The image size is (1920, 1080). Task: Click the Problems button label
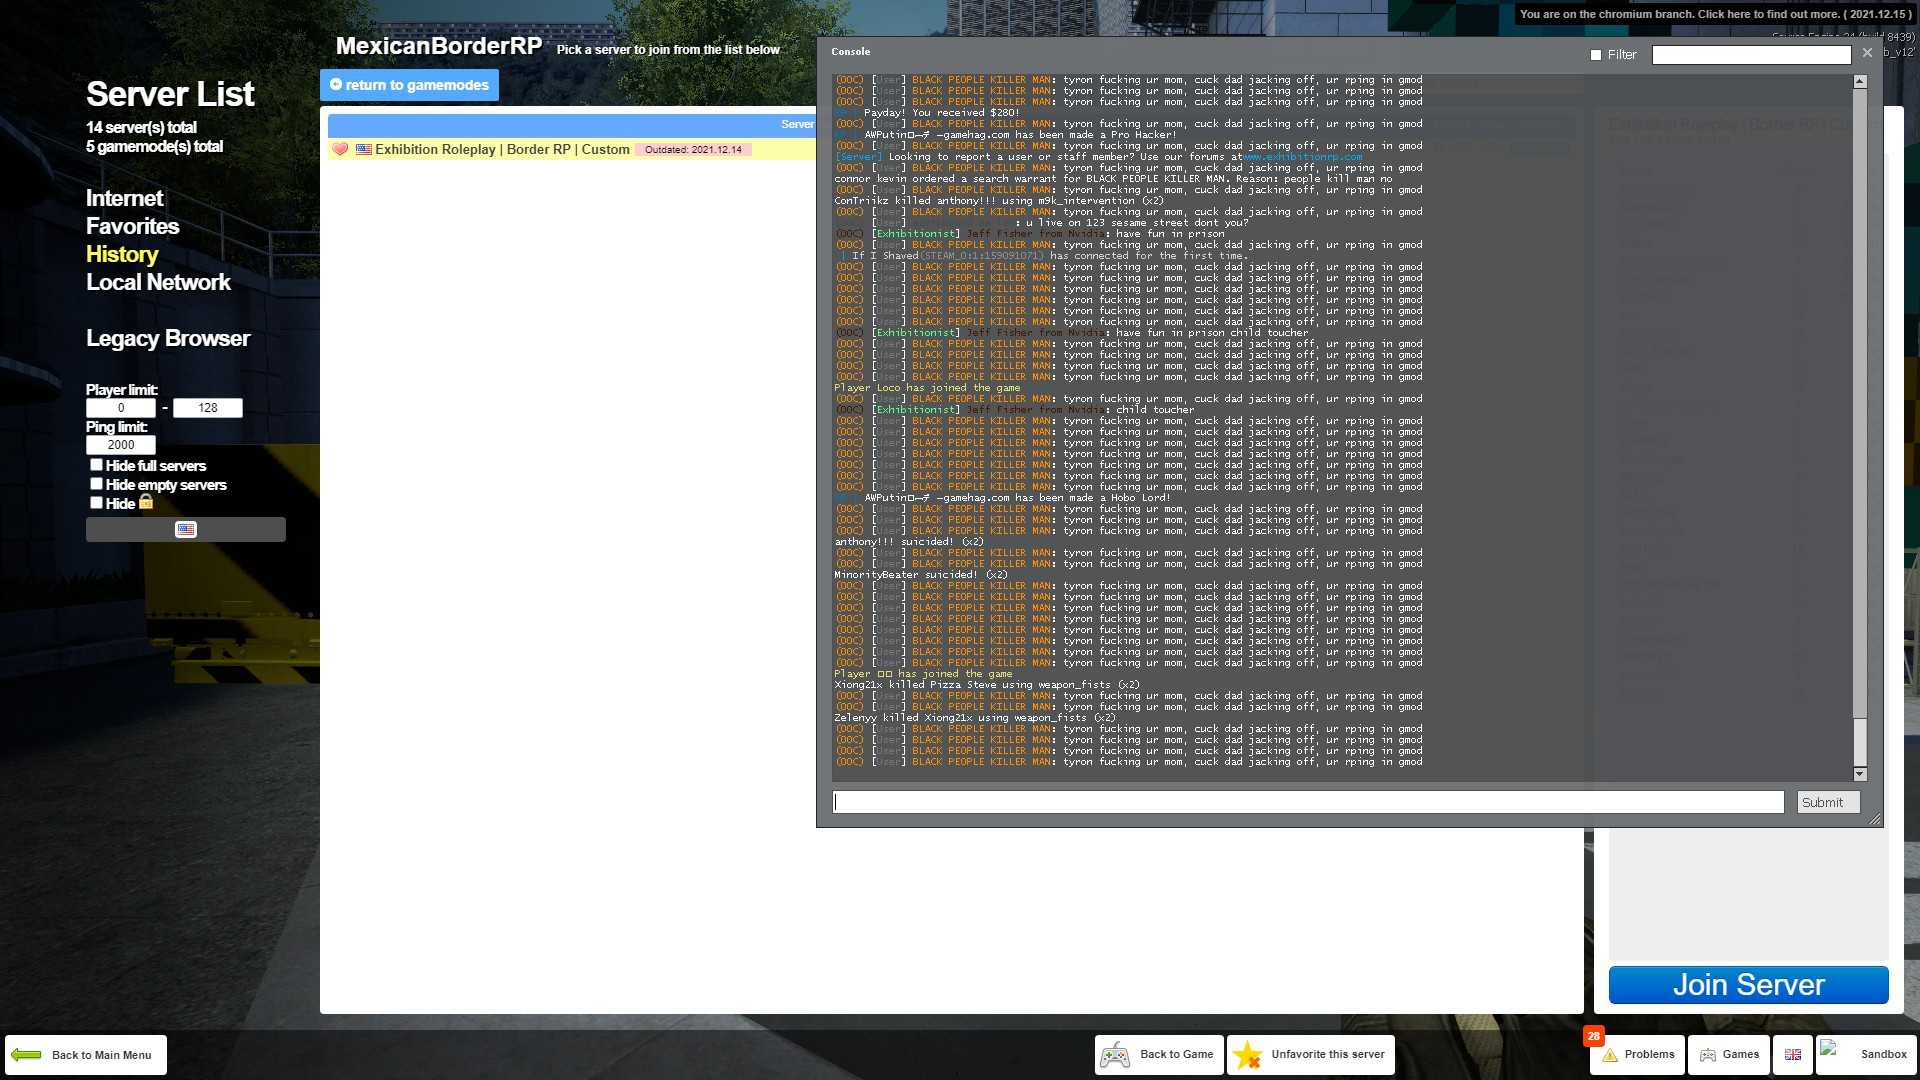coord(1649,1055)
